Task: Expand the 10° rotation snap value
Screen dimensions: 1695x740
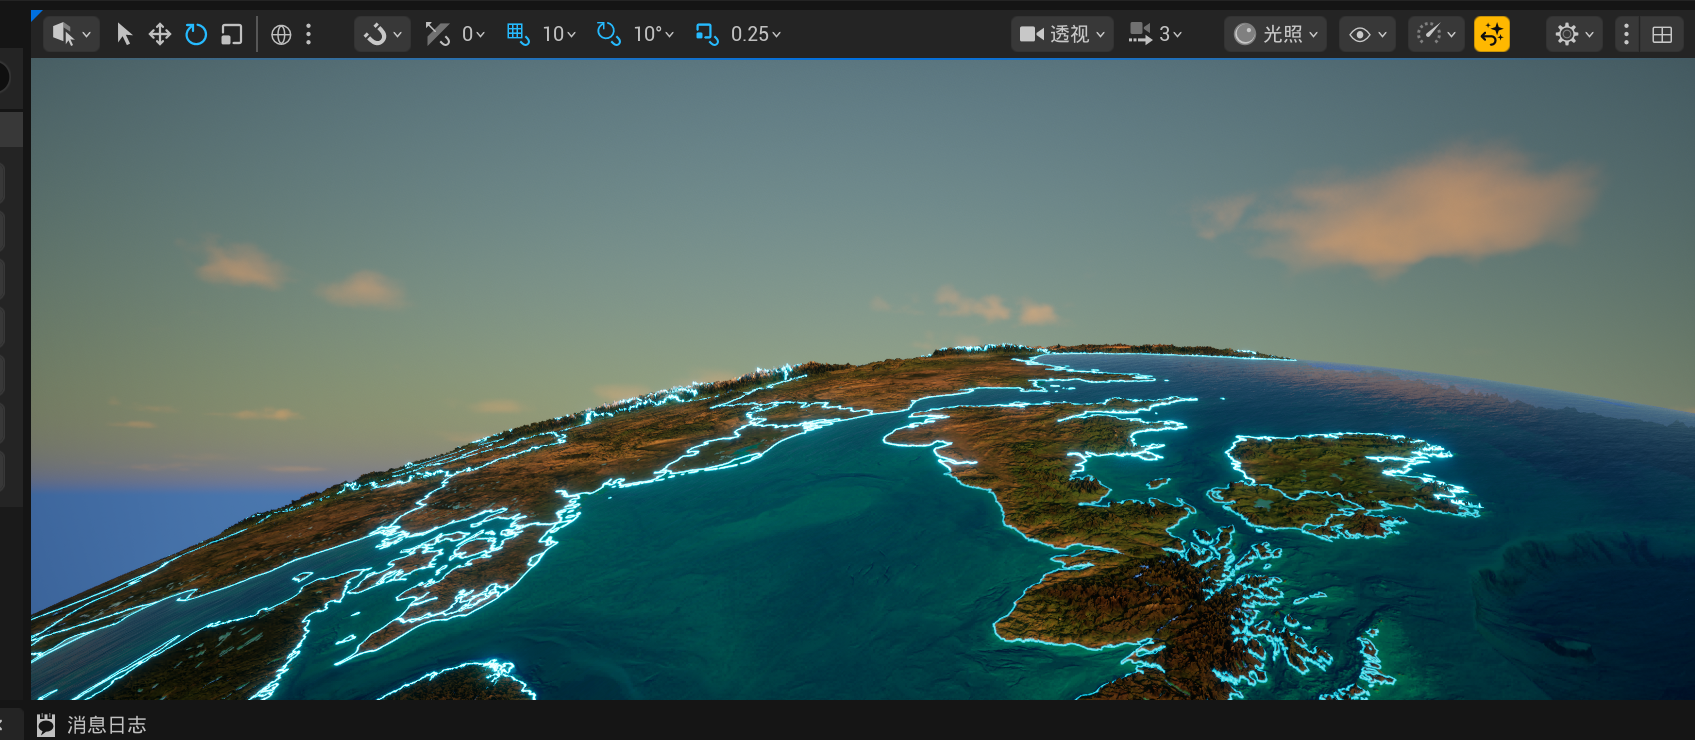Action: tap(654, 34)
